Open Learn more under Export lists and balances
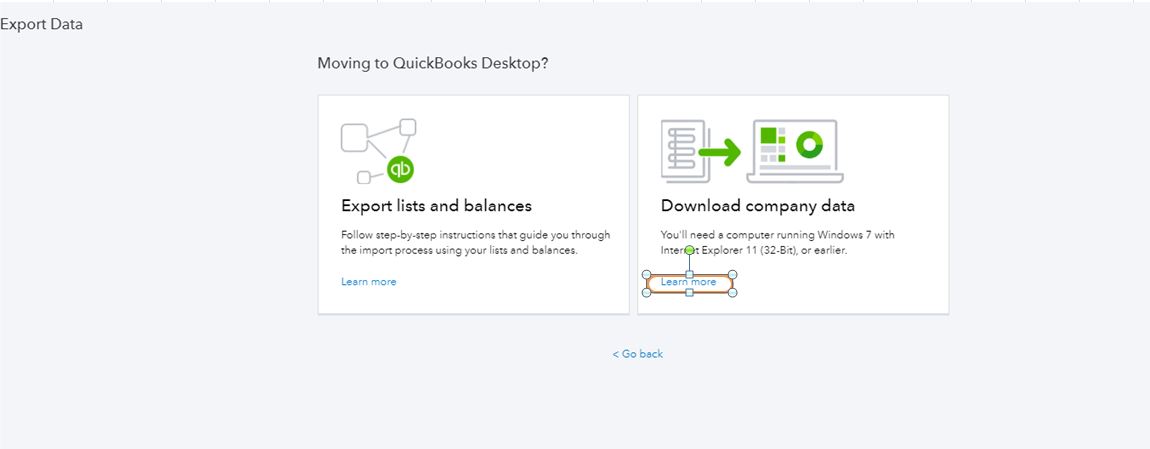This screenshot has width=1150, height=449. pos(368,282)
